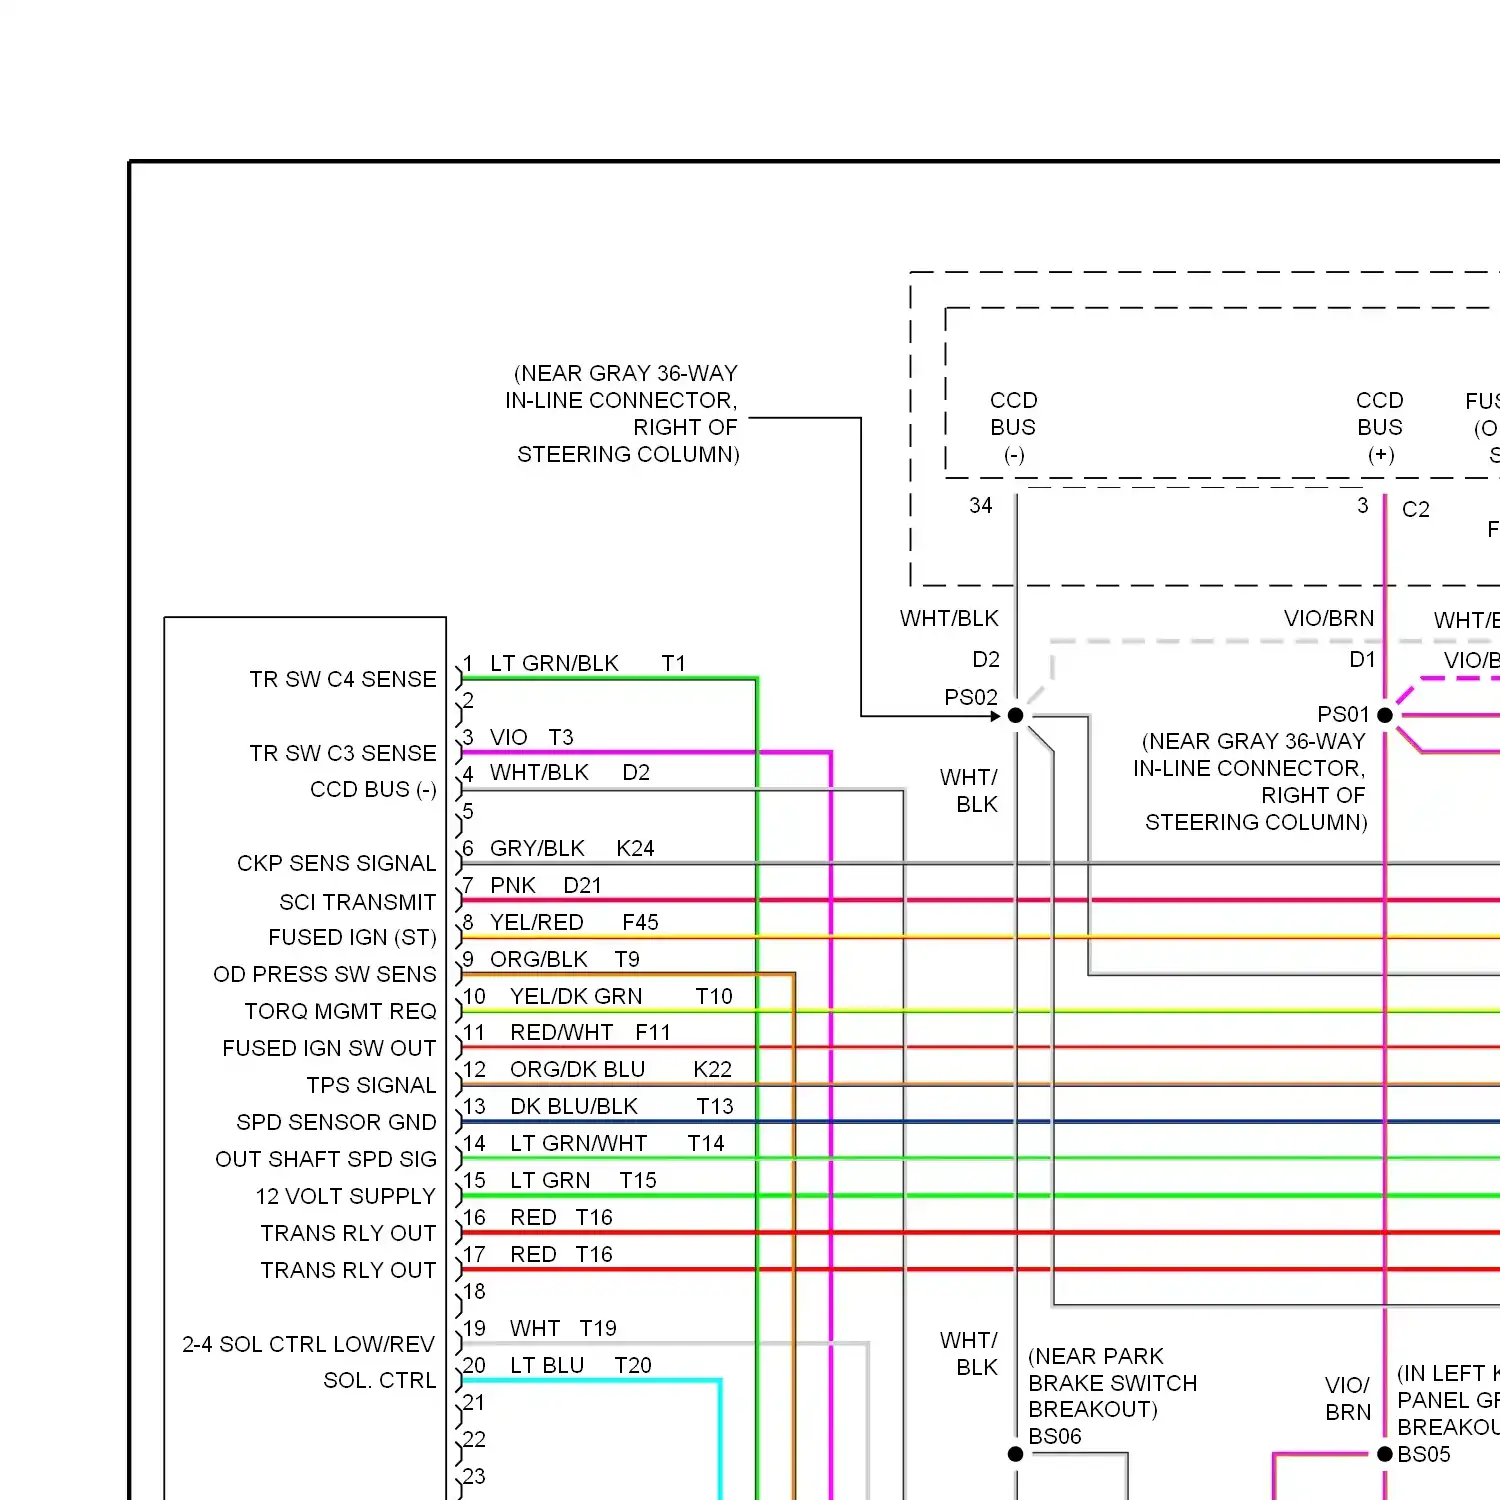Screen dimensions: 1500x1500
Task: Click the 'D2' circuit label near PS02
Action: click(986, 659)
